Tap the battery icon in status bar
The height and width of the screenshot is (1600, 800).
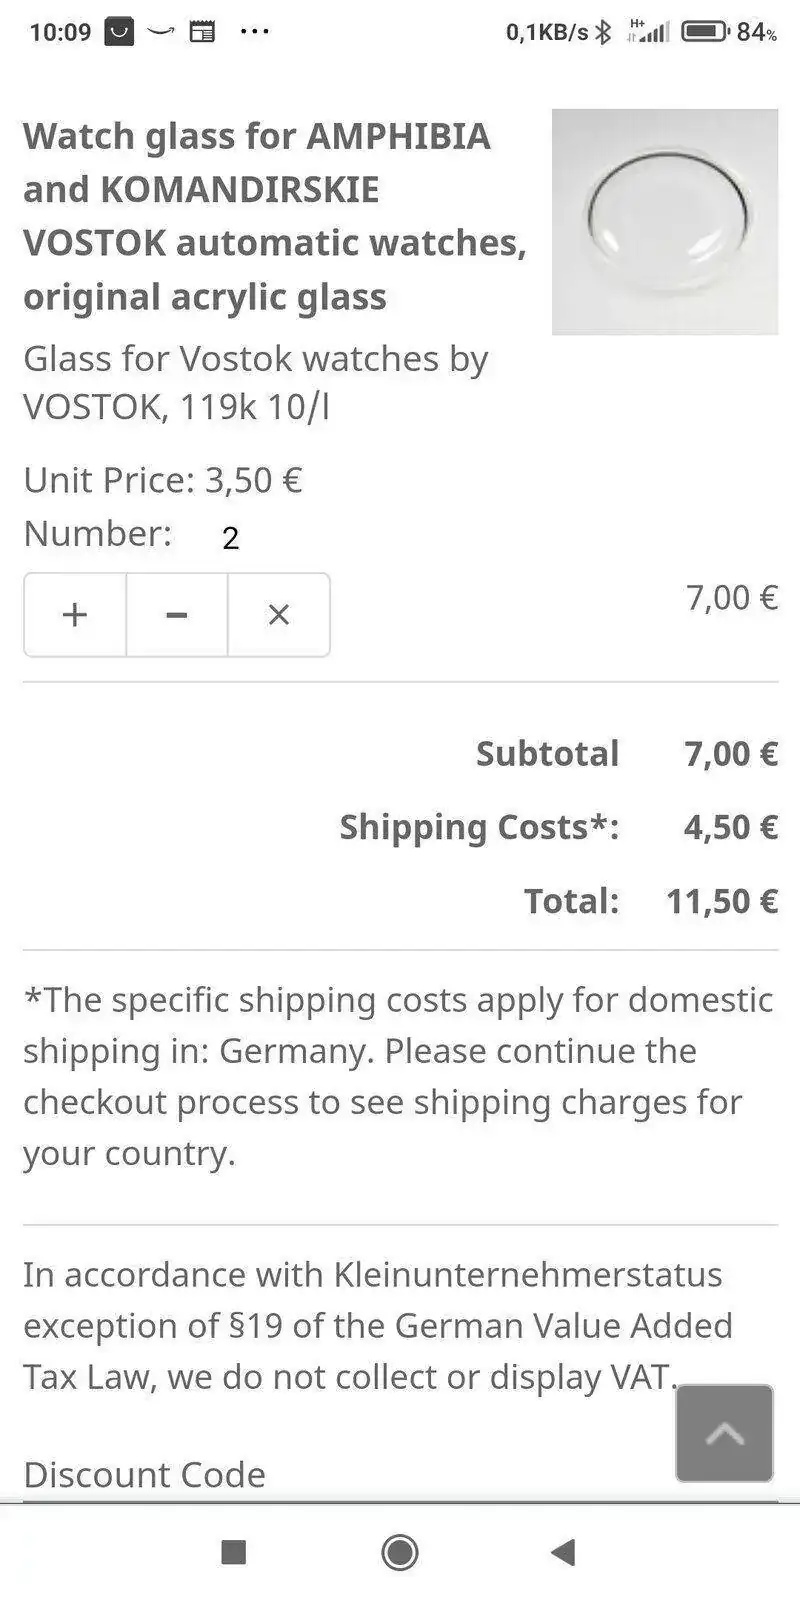point(705,32)
